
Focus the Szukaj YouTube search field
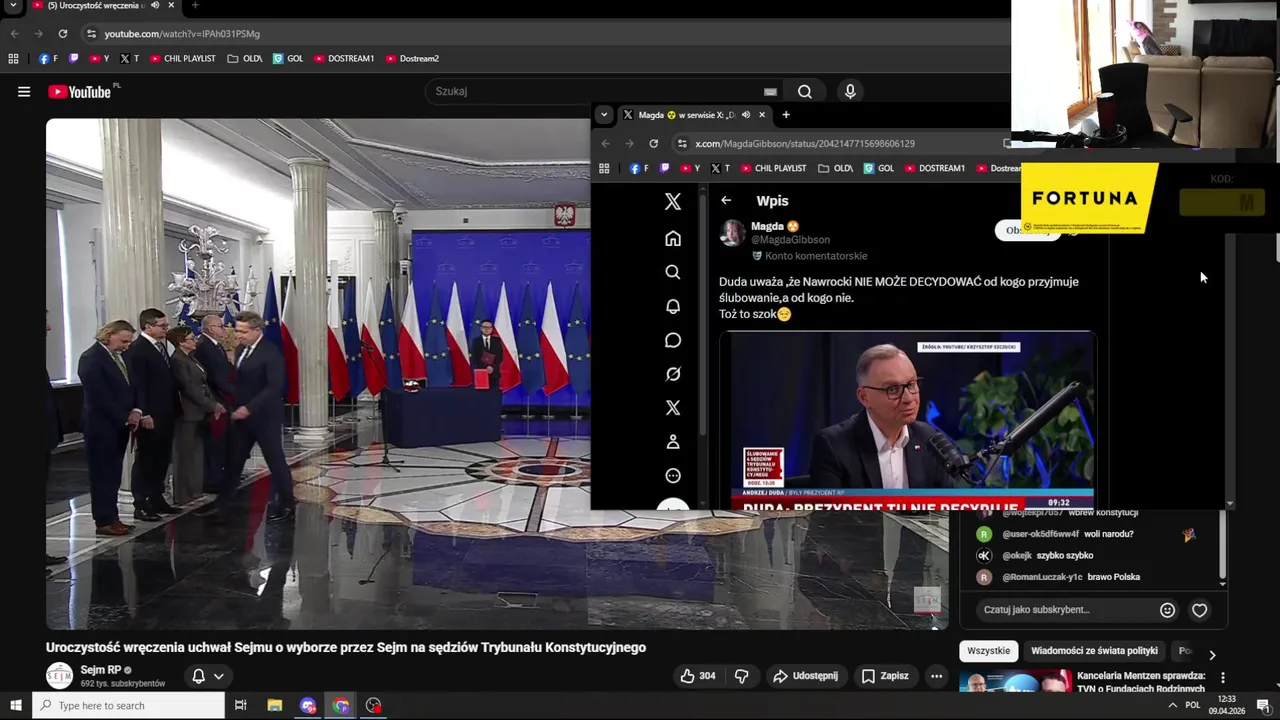pos(600,92)
